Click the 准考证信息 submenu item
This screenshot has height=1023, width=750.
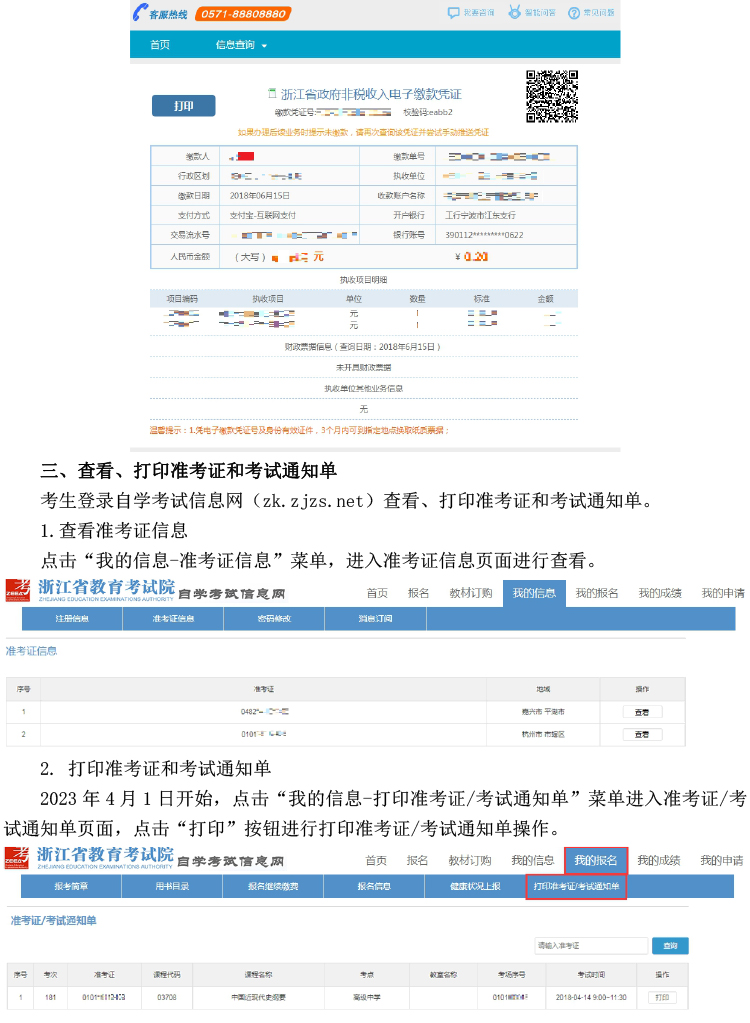[x=173, y=618]
